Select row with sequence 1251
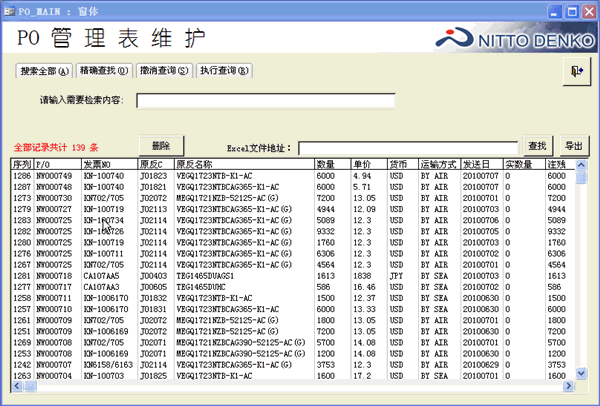This screenshot has width=600, height=406. pos(293,331)
